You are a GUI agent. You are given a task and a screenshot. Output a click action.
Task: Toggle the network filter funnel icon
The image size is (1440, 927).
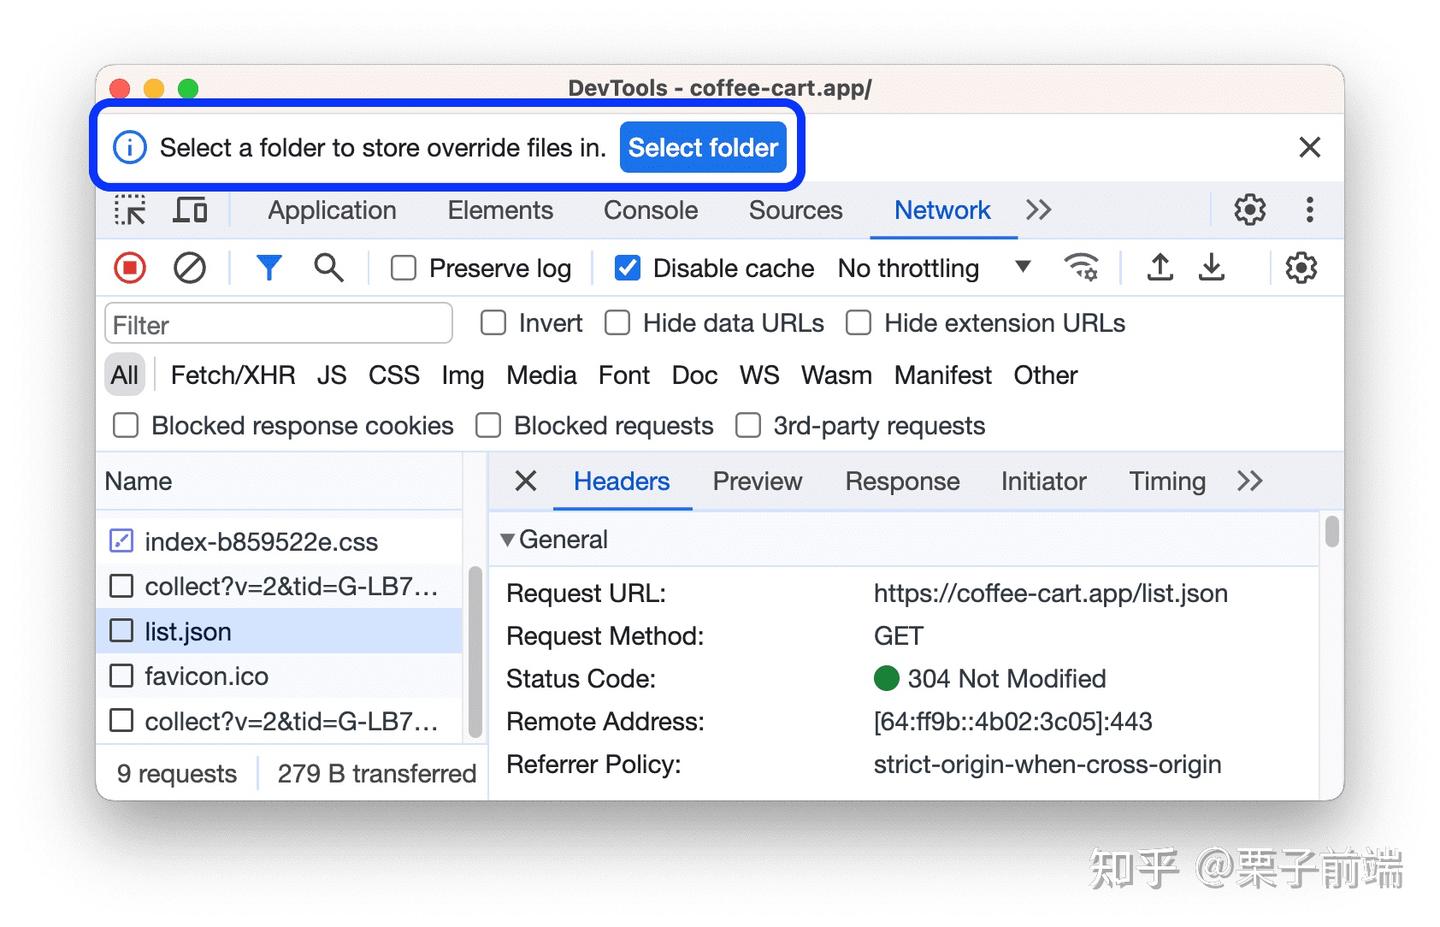[x=269, y=268]
